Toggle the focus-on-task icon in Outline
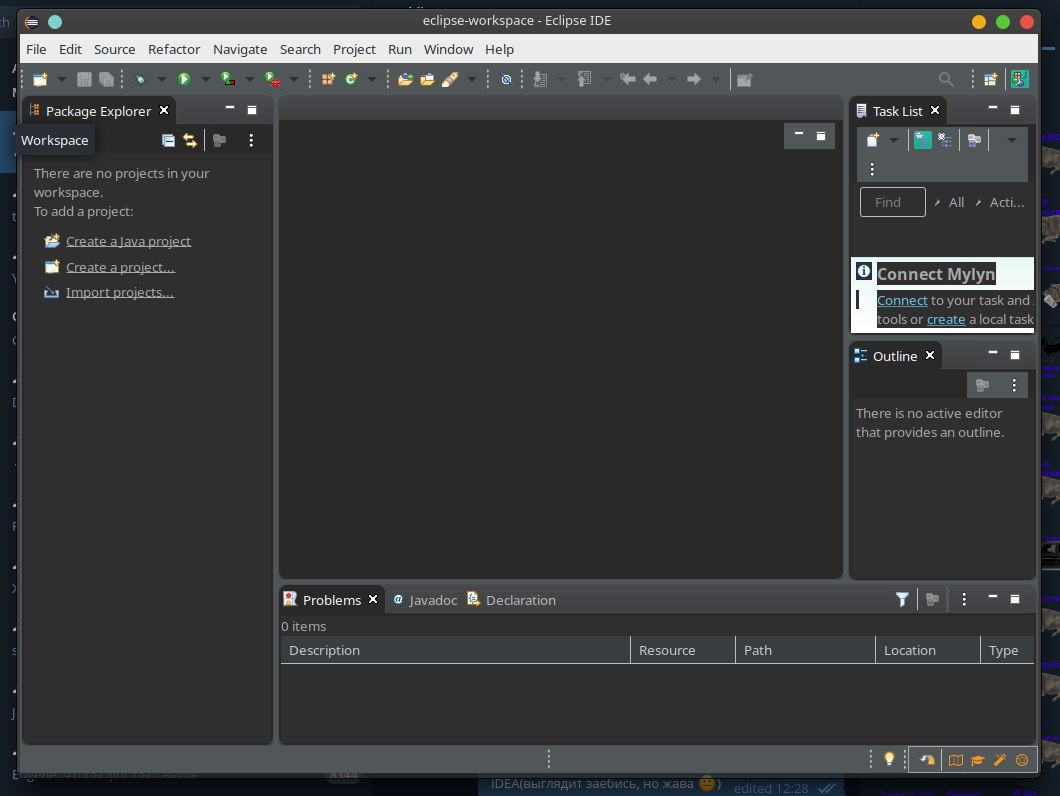 (x=982, y=385)
